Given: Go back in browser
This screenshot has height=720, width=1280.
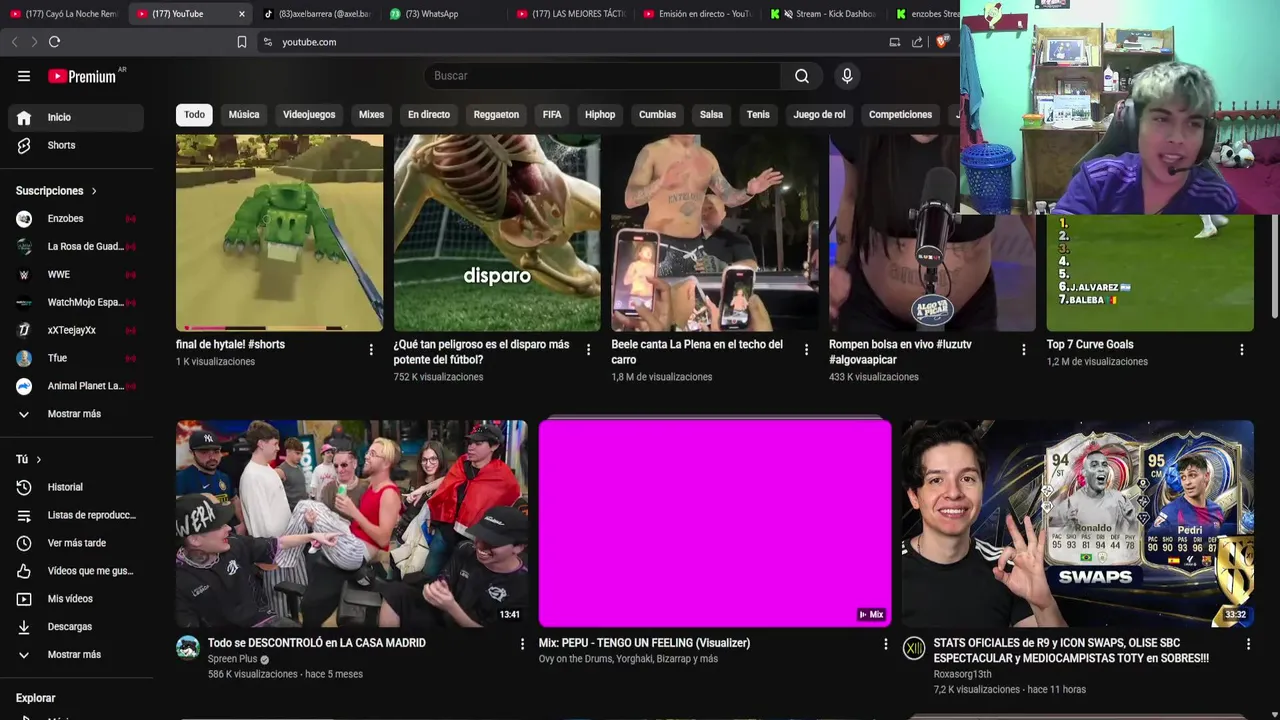Looking at the screenshot, I should (x=14, y=42).
